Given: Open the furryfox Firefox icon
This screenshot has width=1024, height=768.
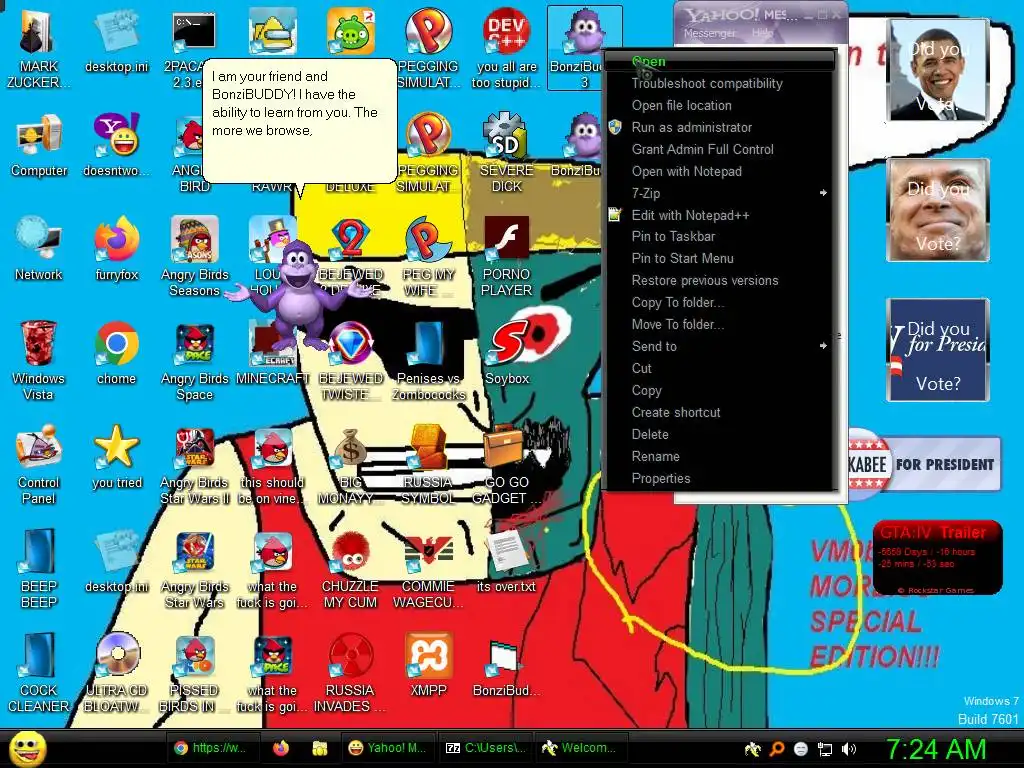Looking at the screenshot, I should coord(116,249).
